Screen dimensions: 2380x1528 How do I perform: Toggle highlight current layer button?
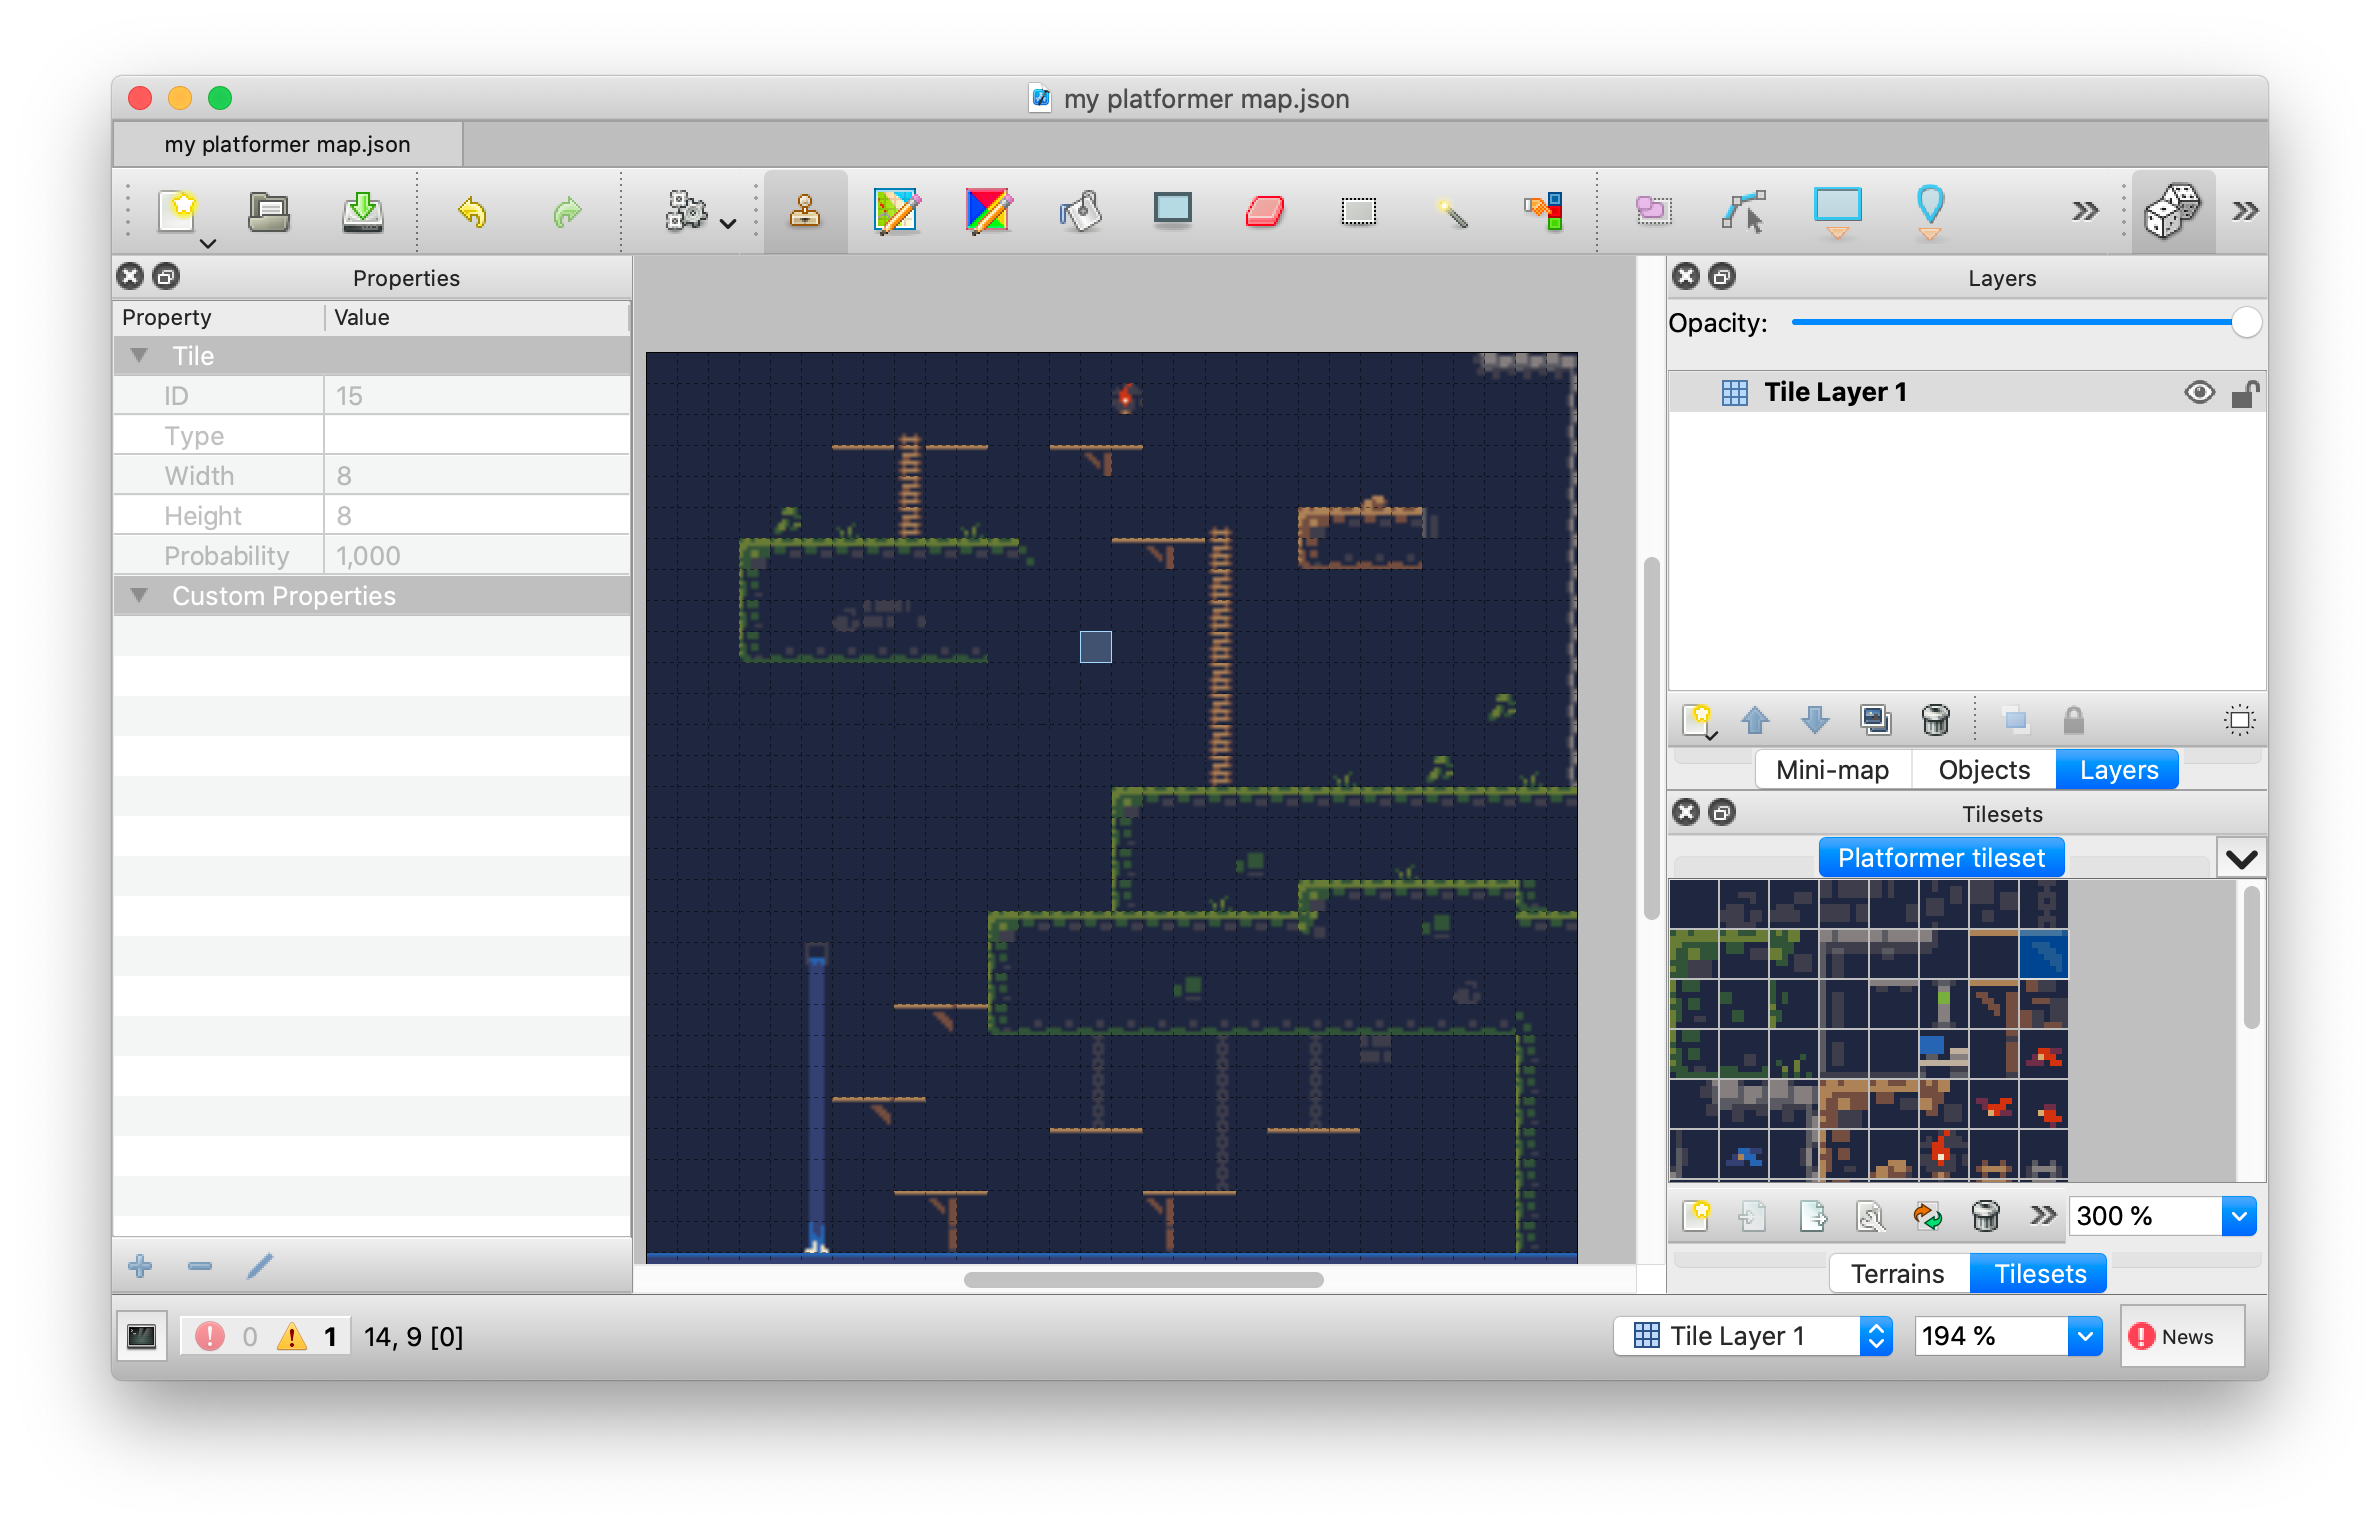coord(2239,720)
